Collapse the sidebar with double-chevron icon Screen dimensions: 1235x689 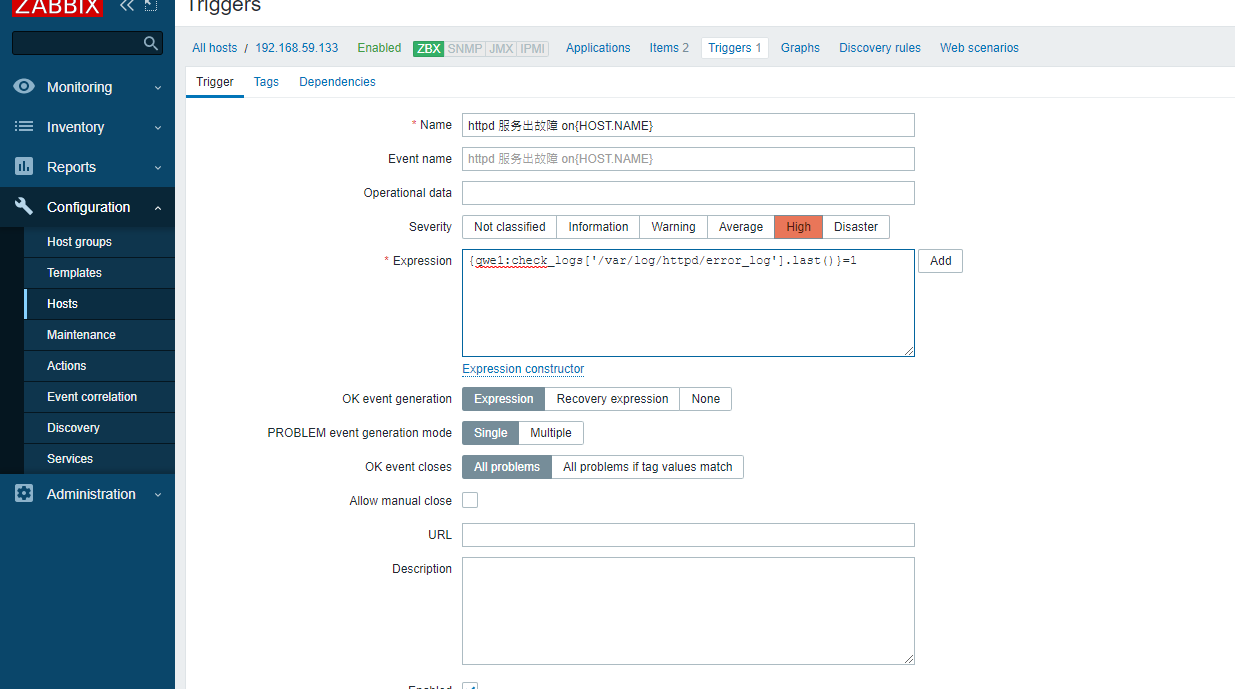tap(127, 6)
